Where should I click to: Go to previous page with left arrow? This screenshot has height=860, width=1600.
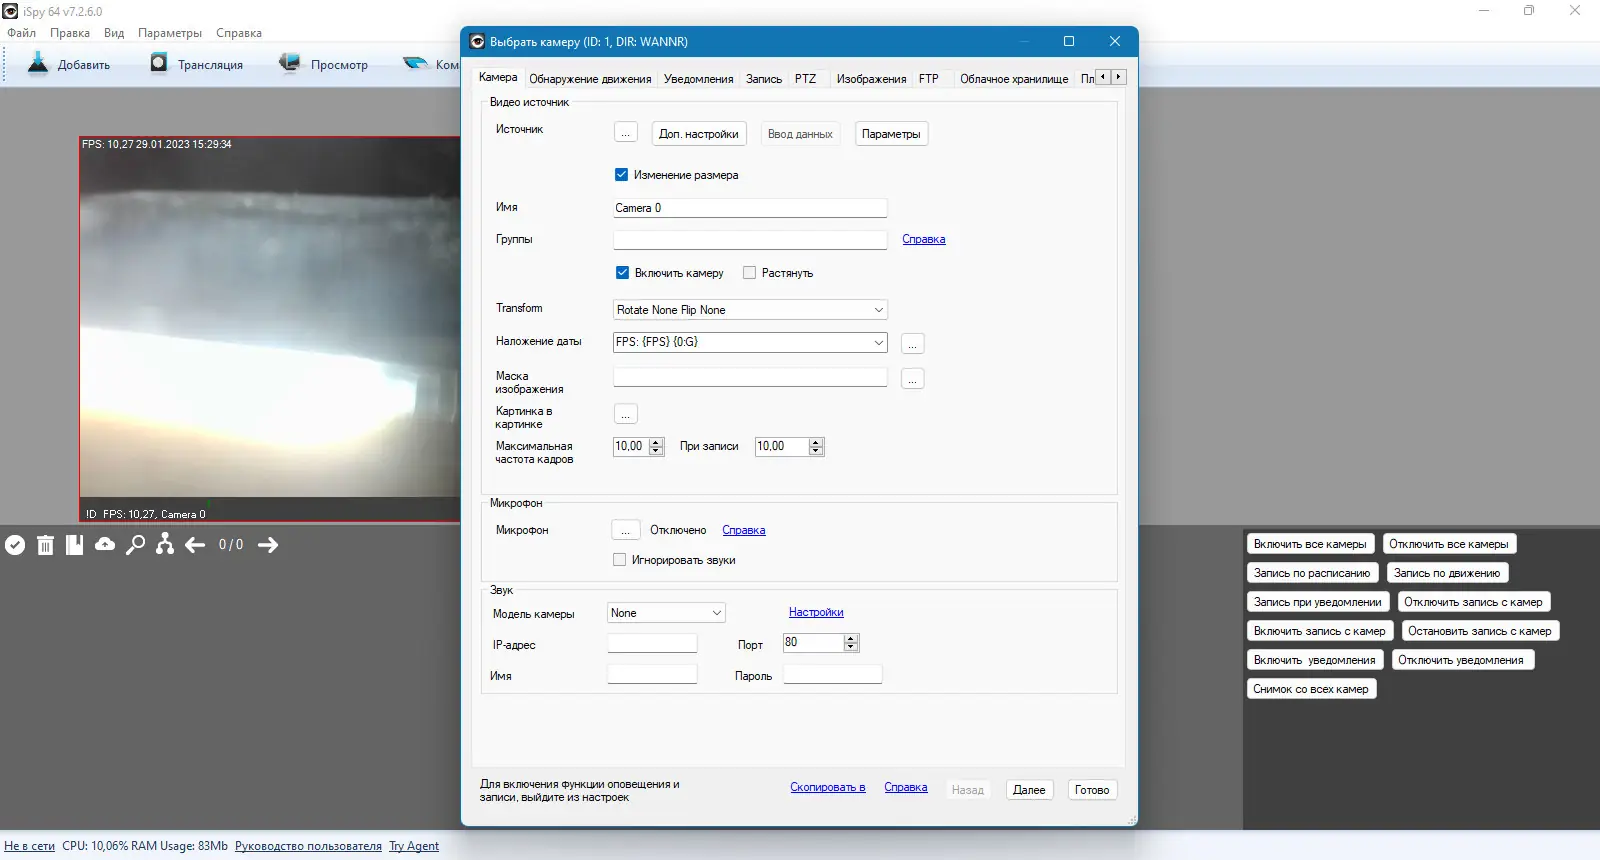[x=195, y=545]
